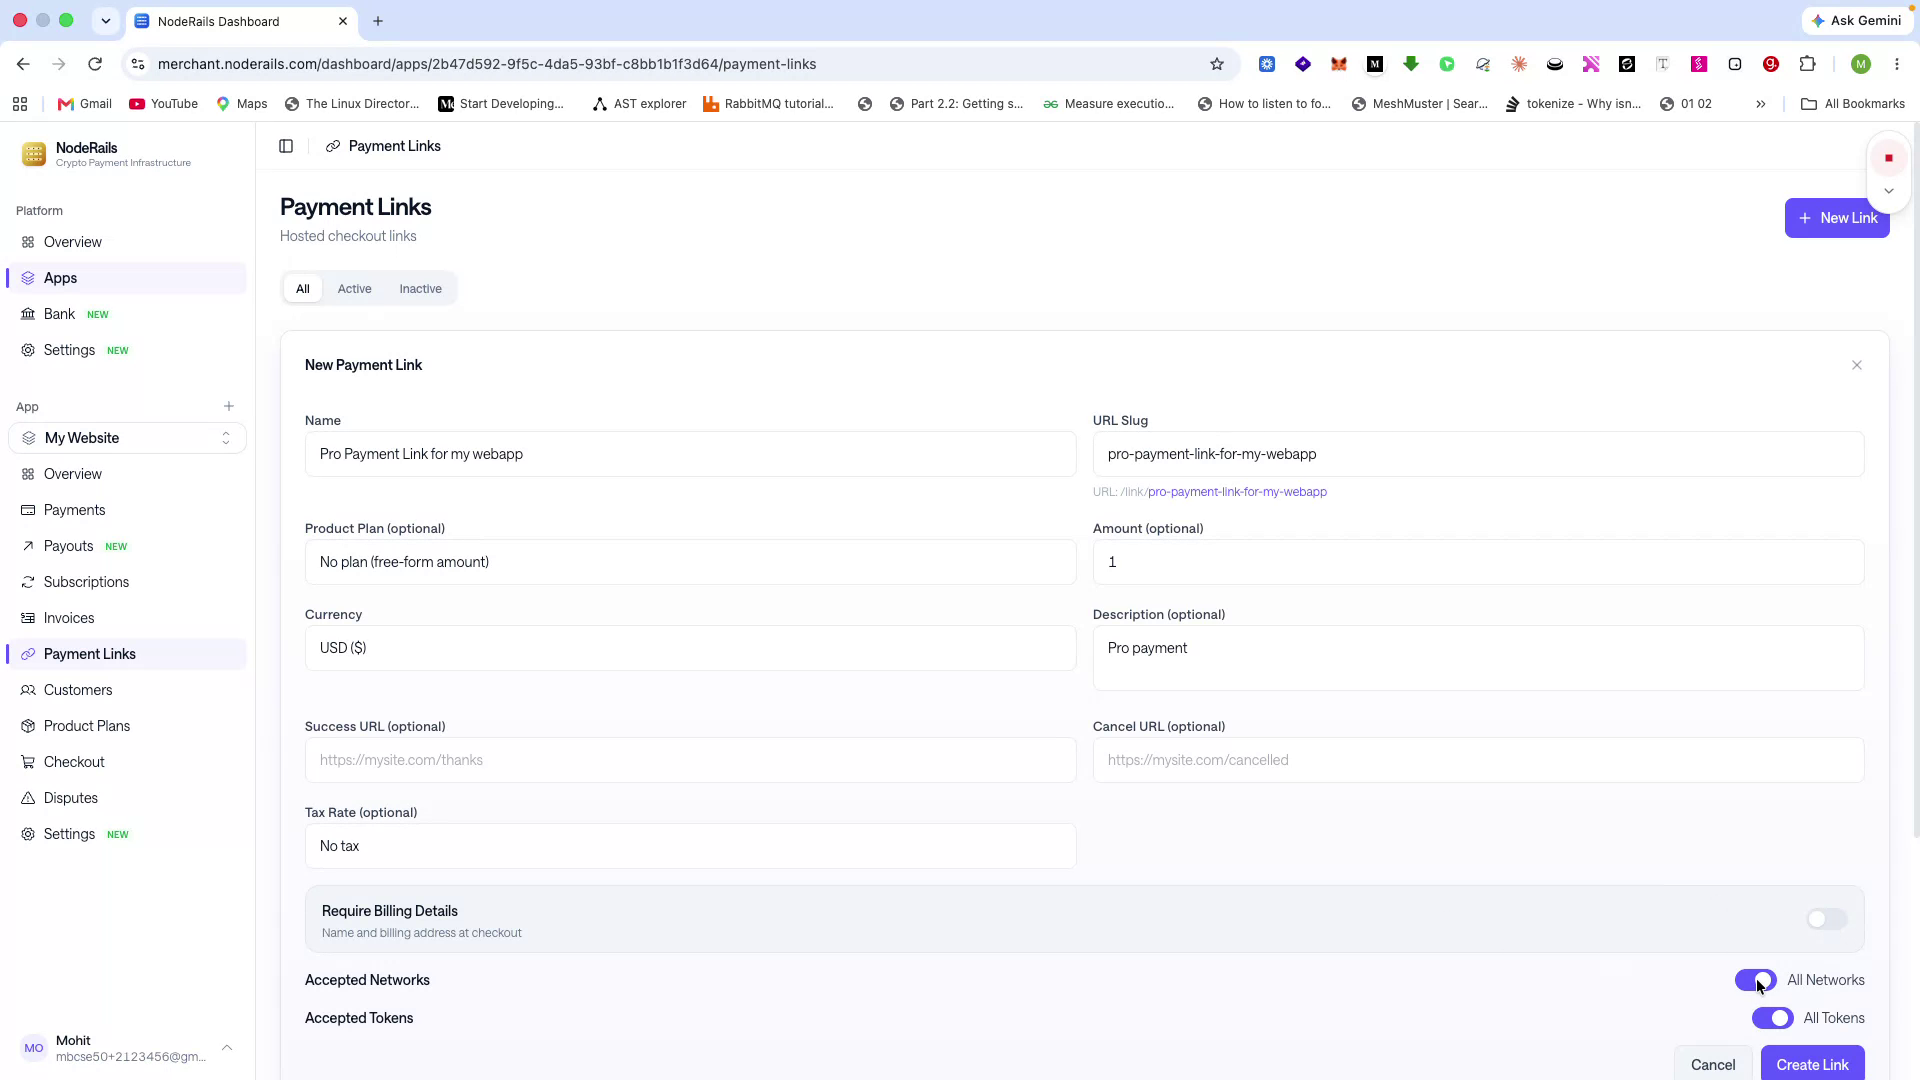This screenshot has height=1080, width=1920.
Task: Open the Invoices page
Action: tap(127, 618)
